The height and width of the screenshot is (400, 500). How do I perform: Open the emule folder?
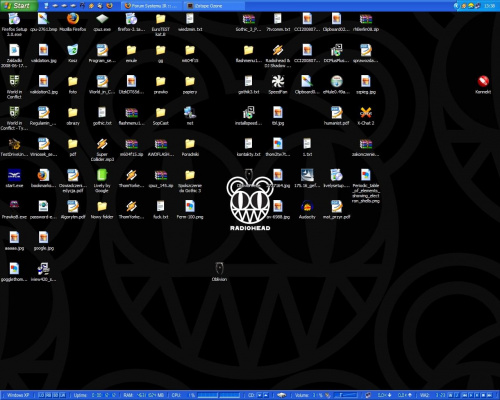[x=131, y=54]
